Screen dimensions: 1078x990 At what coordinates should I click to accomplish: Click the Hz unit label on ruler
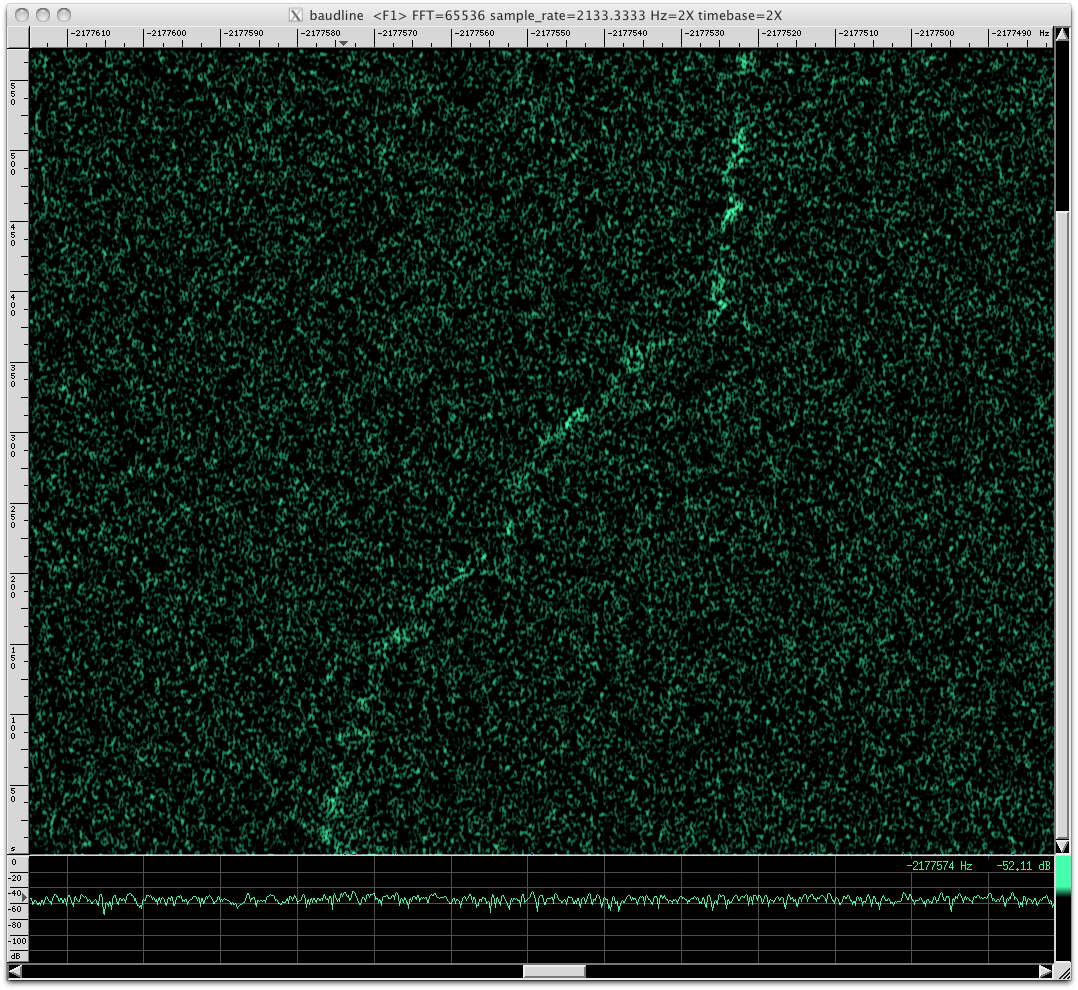(x=1044, y=33)
